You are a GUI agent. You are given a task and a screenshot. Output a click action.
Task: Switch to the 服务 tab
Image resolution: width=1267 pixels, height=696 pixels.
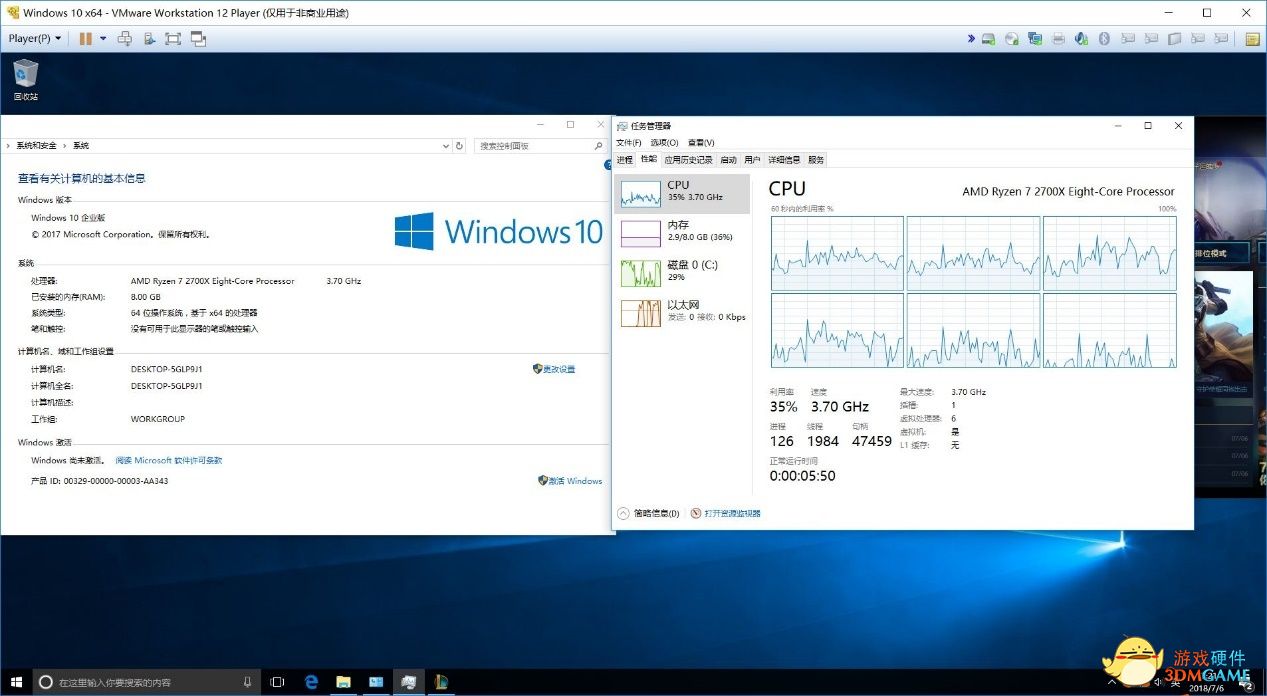point(816,160)
